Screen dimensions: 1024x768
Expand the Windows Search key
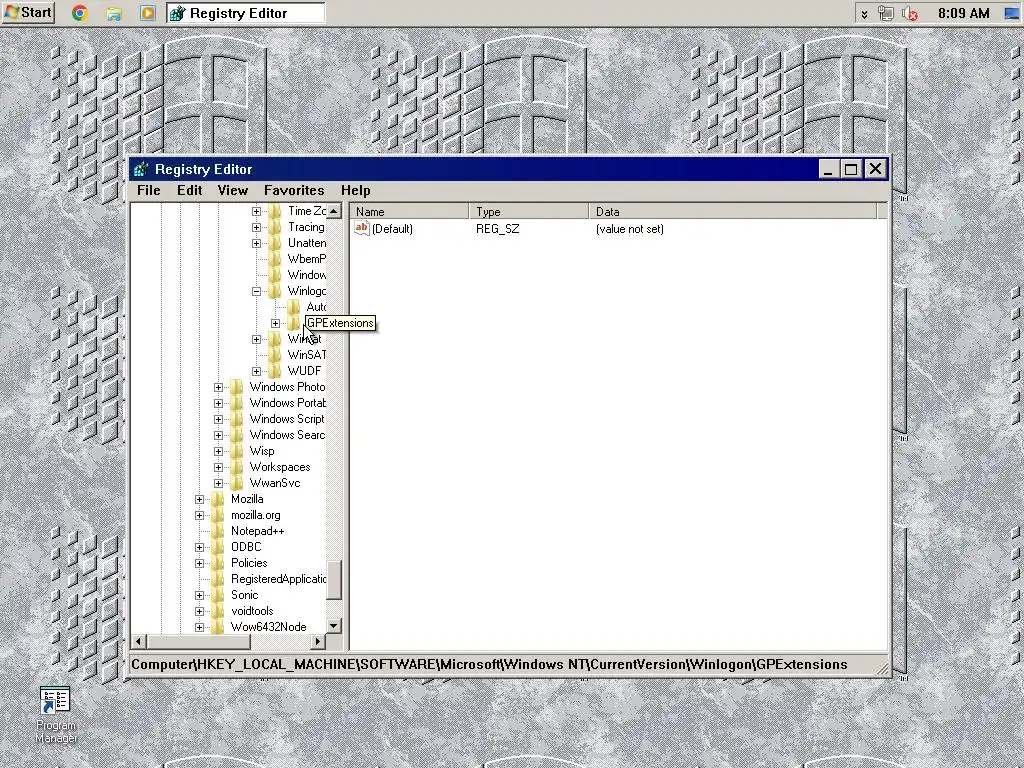pyautogui.click(x=219, y=435)
